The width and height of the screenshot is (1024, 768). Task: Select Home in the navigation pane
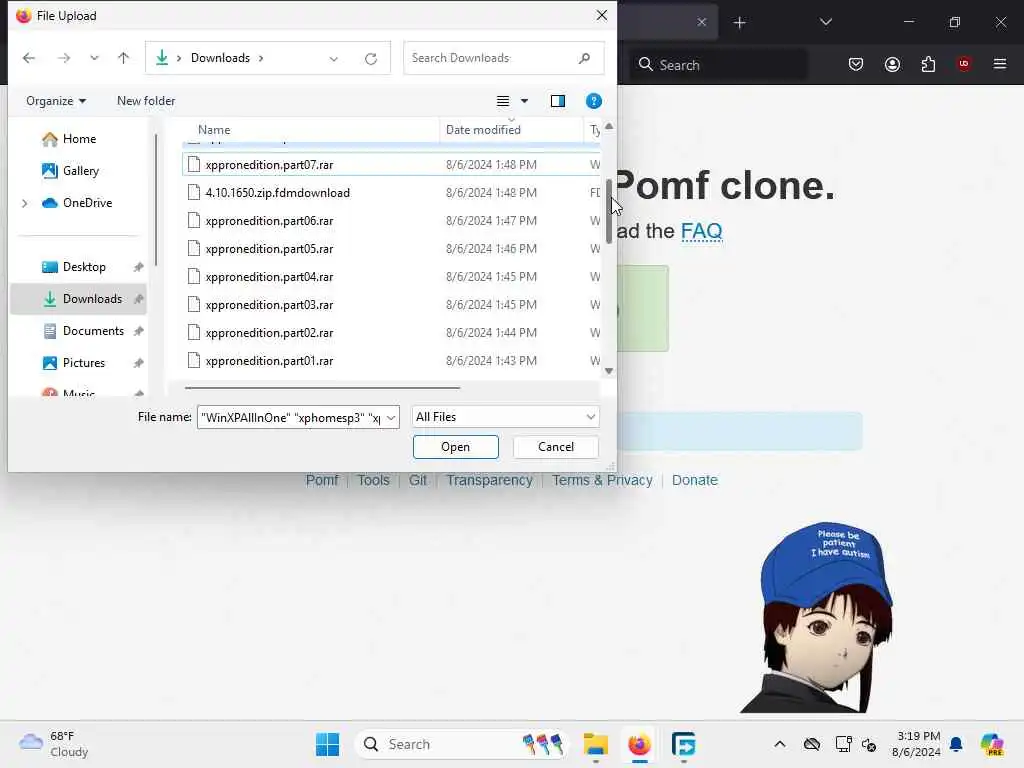[80, 139]
